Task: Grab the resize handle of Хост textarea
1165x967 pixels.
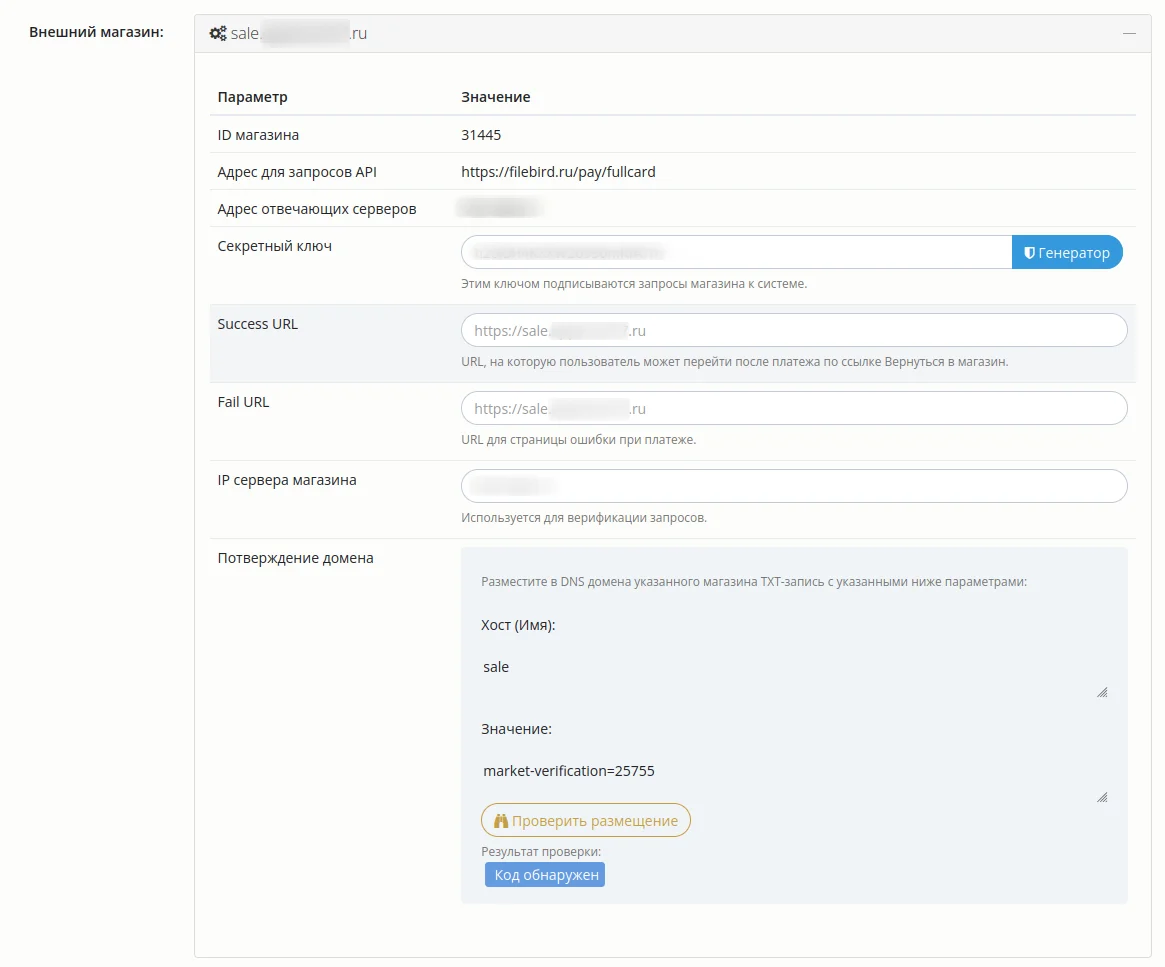Action: pyautogui.click(x=1102, y=692)
